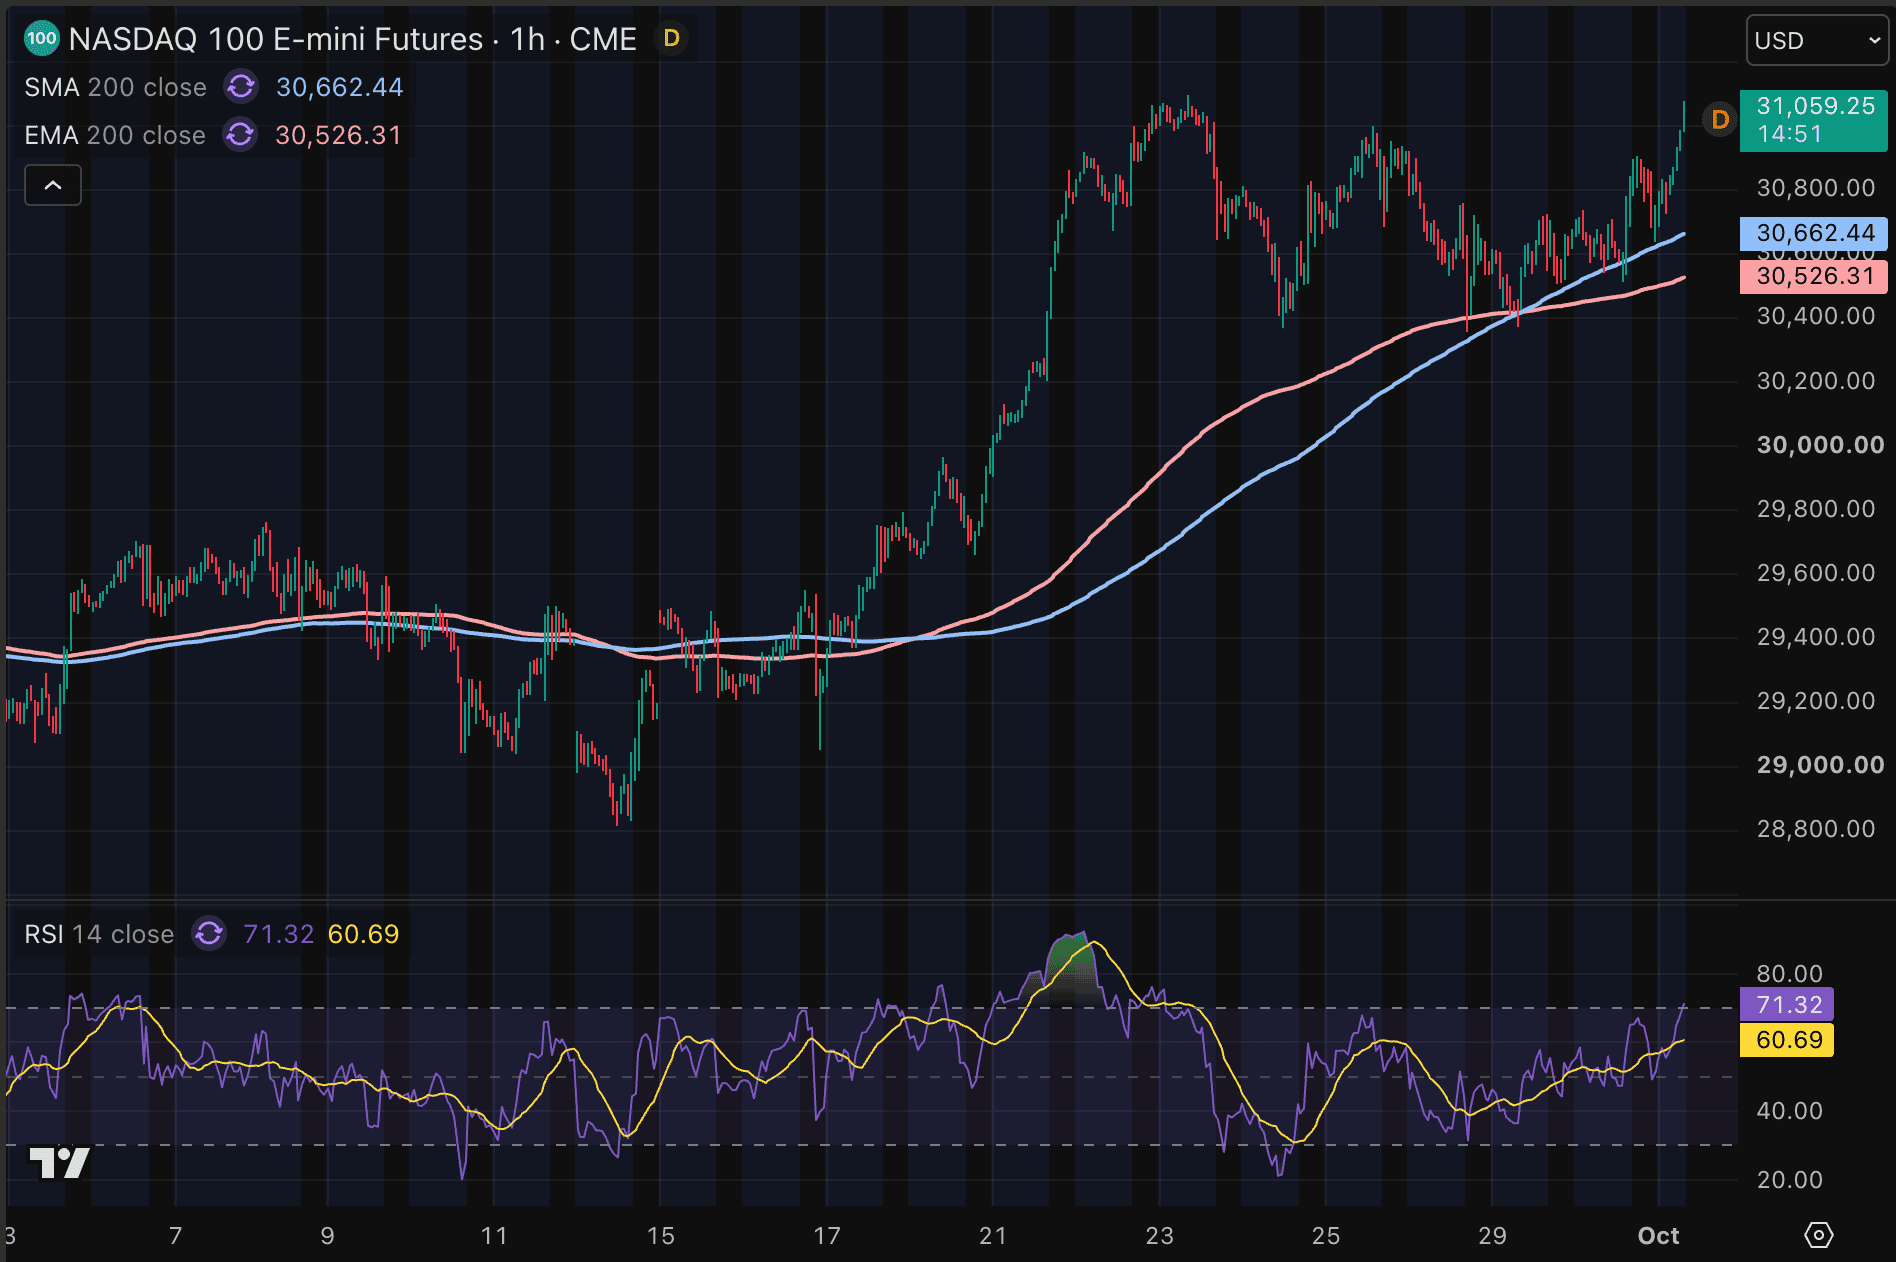
Task: Click the 40.00 level on the RSI axis
Action: [1790, 1111]
